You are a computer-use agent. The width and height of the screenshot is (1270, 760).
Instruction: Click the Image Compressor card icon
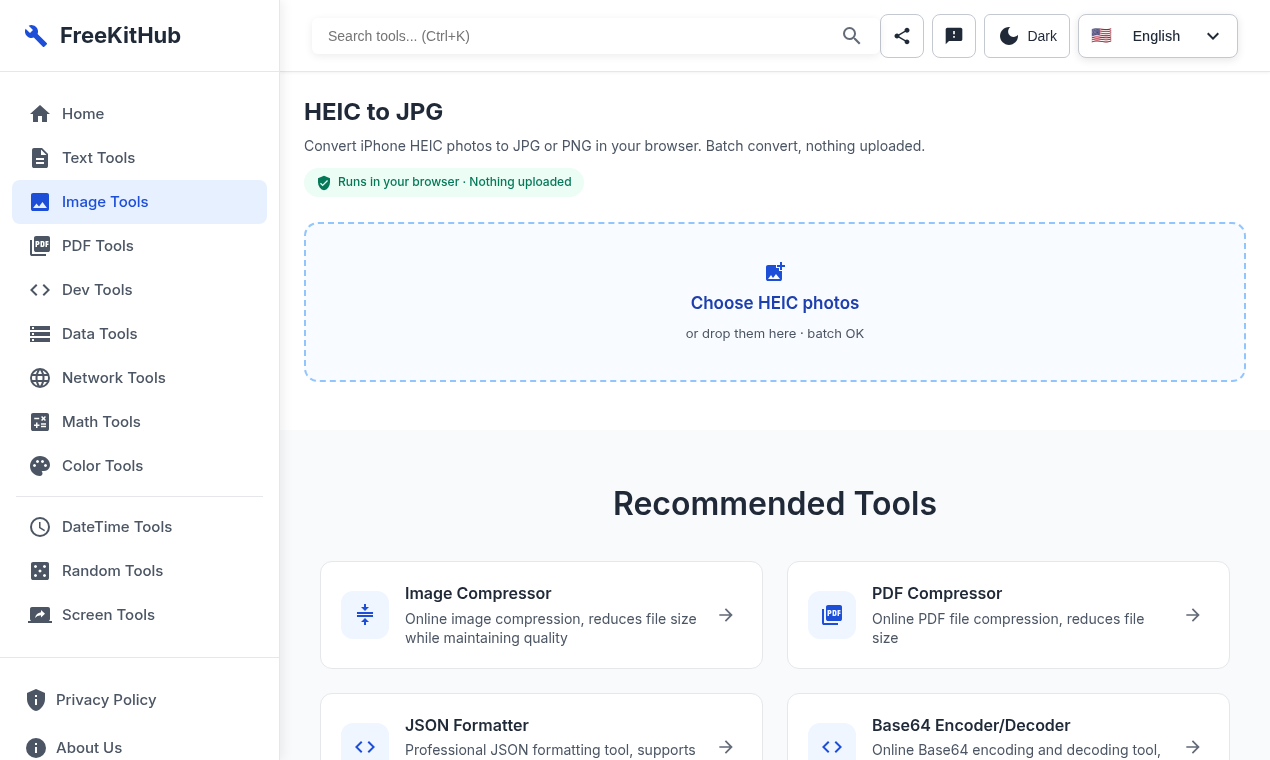point(365,615)
